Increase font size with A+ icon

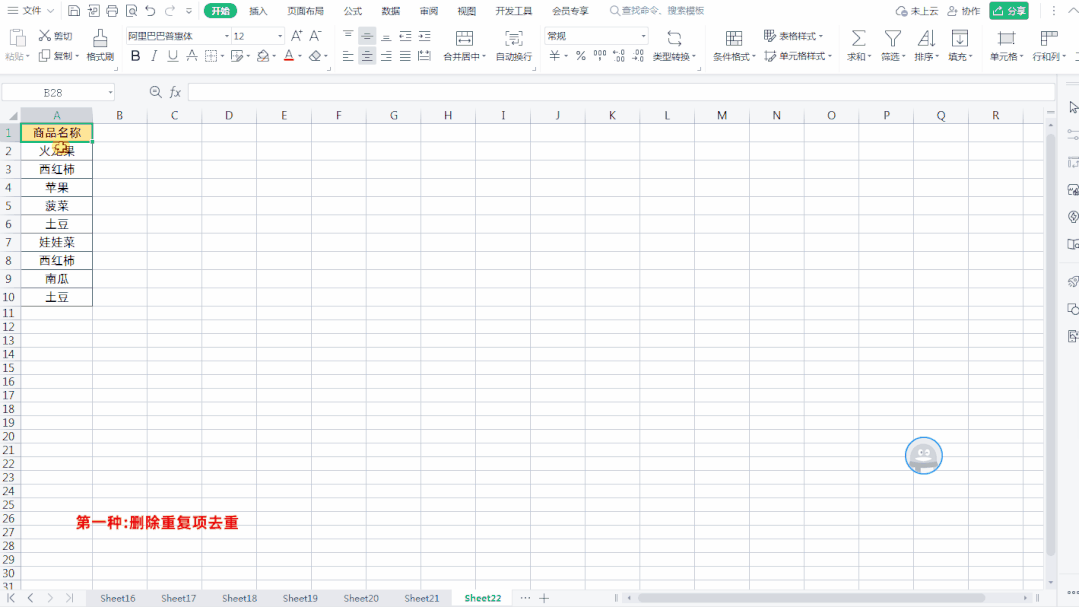point(297,36)
